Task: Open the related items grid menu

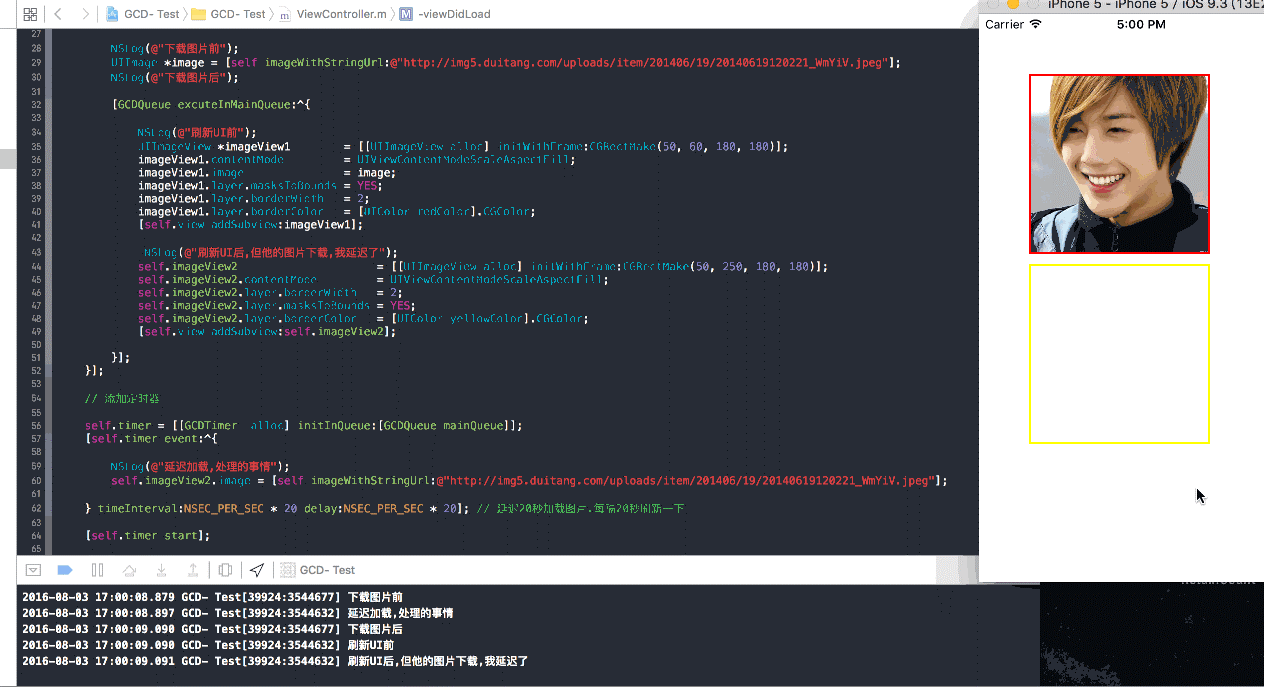Action: pos(29,14)
